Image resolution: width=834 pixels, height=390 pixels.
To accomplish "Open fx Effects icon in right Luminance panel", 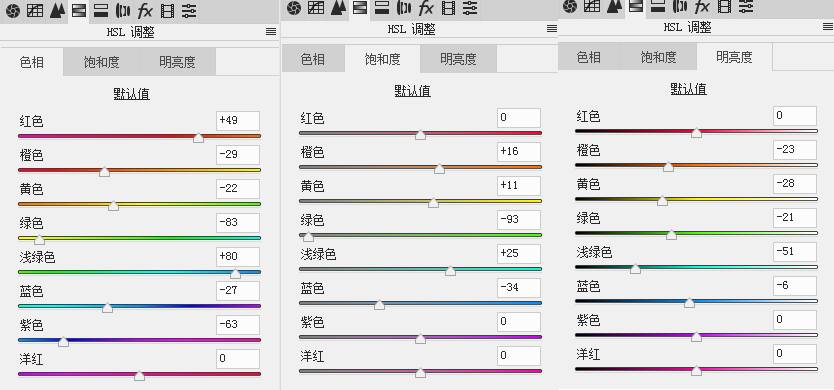I will tap(702, 6).
